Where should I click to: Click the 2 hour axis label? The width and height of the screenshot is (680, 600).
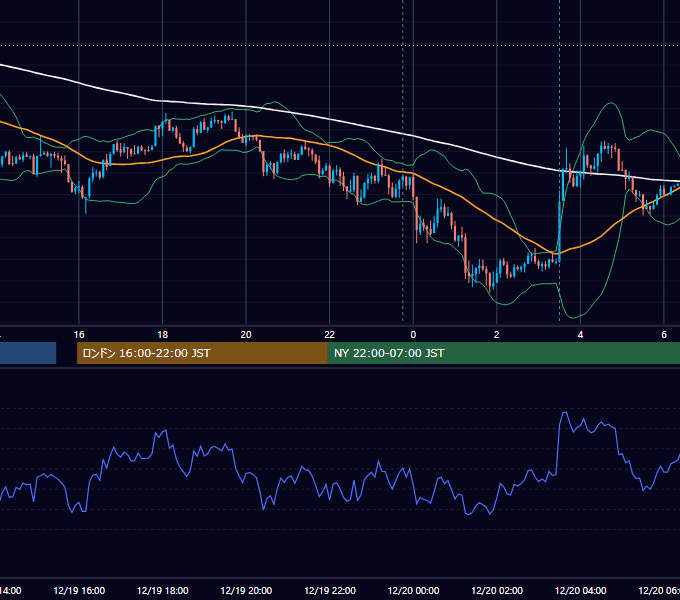tap(497, 335)
